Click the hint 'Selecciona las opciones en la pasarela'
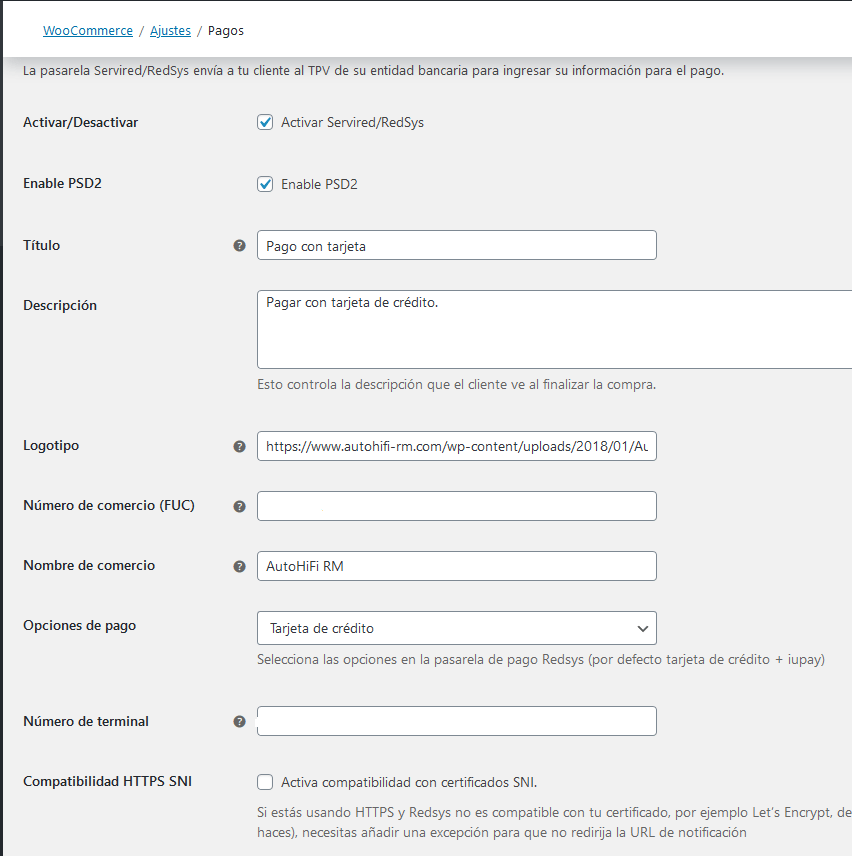 (x=541, y=659)
